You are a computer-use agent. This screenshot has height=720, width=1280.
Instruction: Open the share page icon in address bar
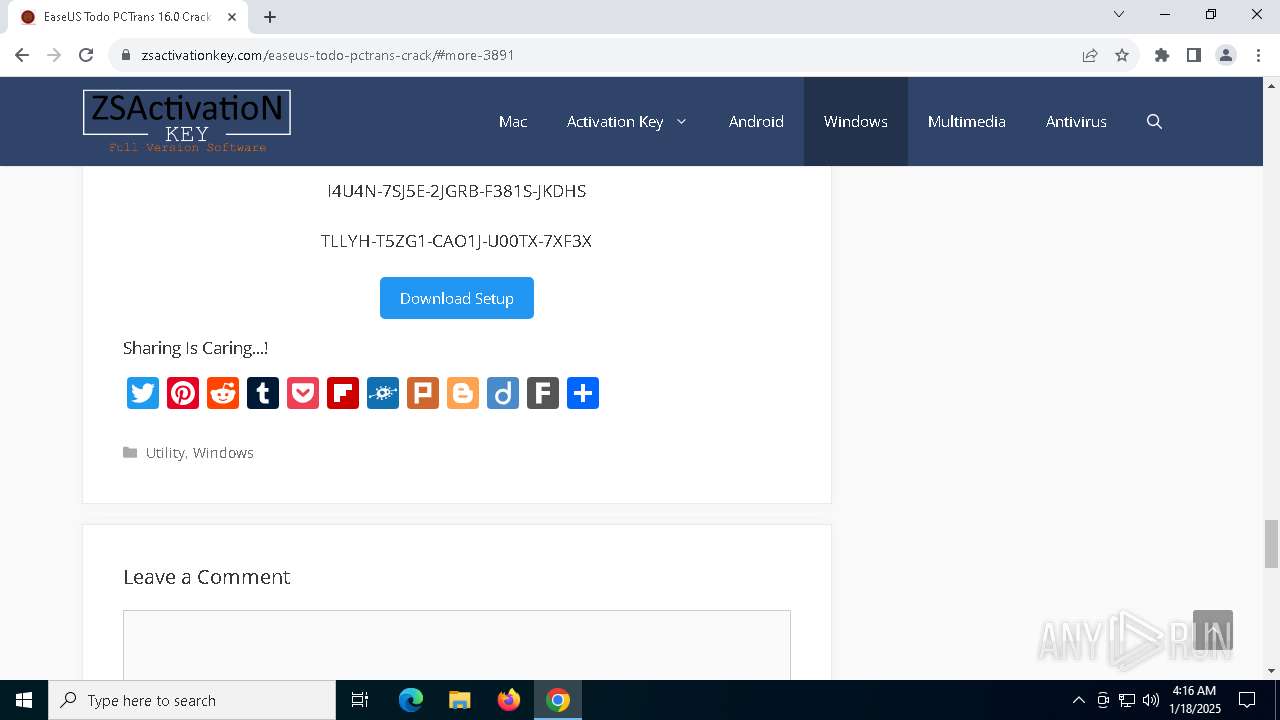click(x=1090, y=55)
